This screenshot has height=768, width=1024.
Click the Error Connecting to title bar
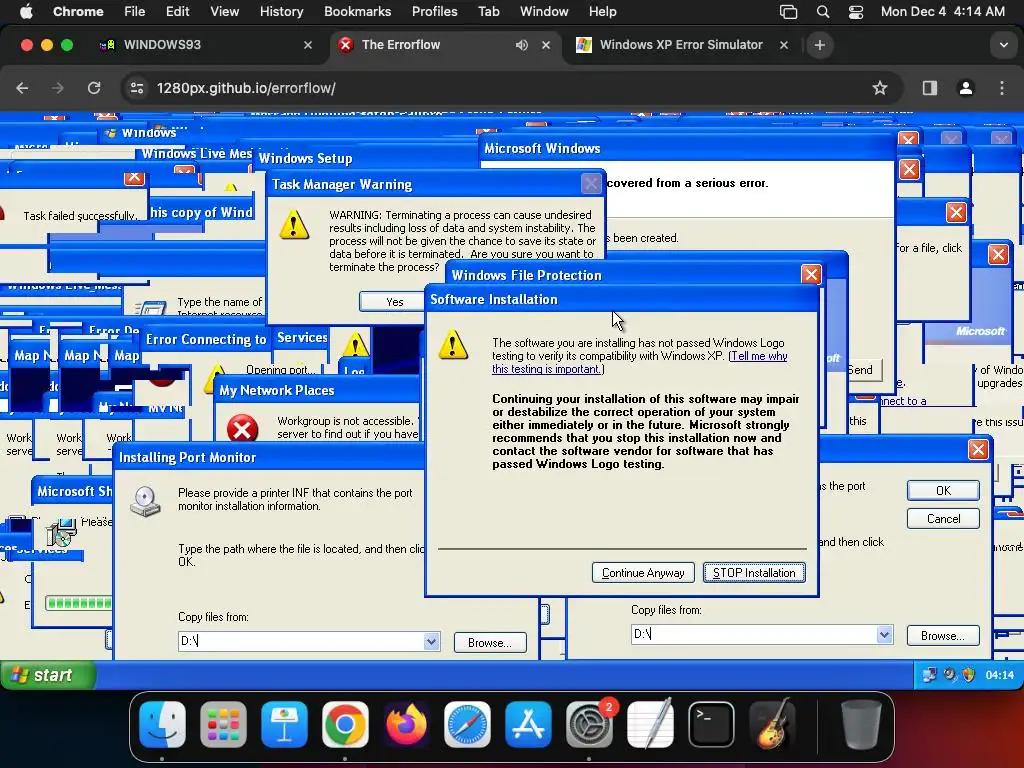coord(206,340)
